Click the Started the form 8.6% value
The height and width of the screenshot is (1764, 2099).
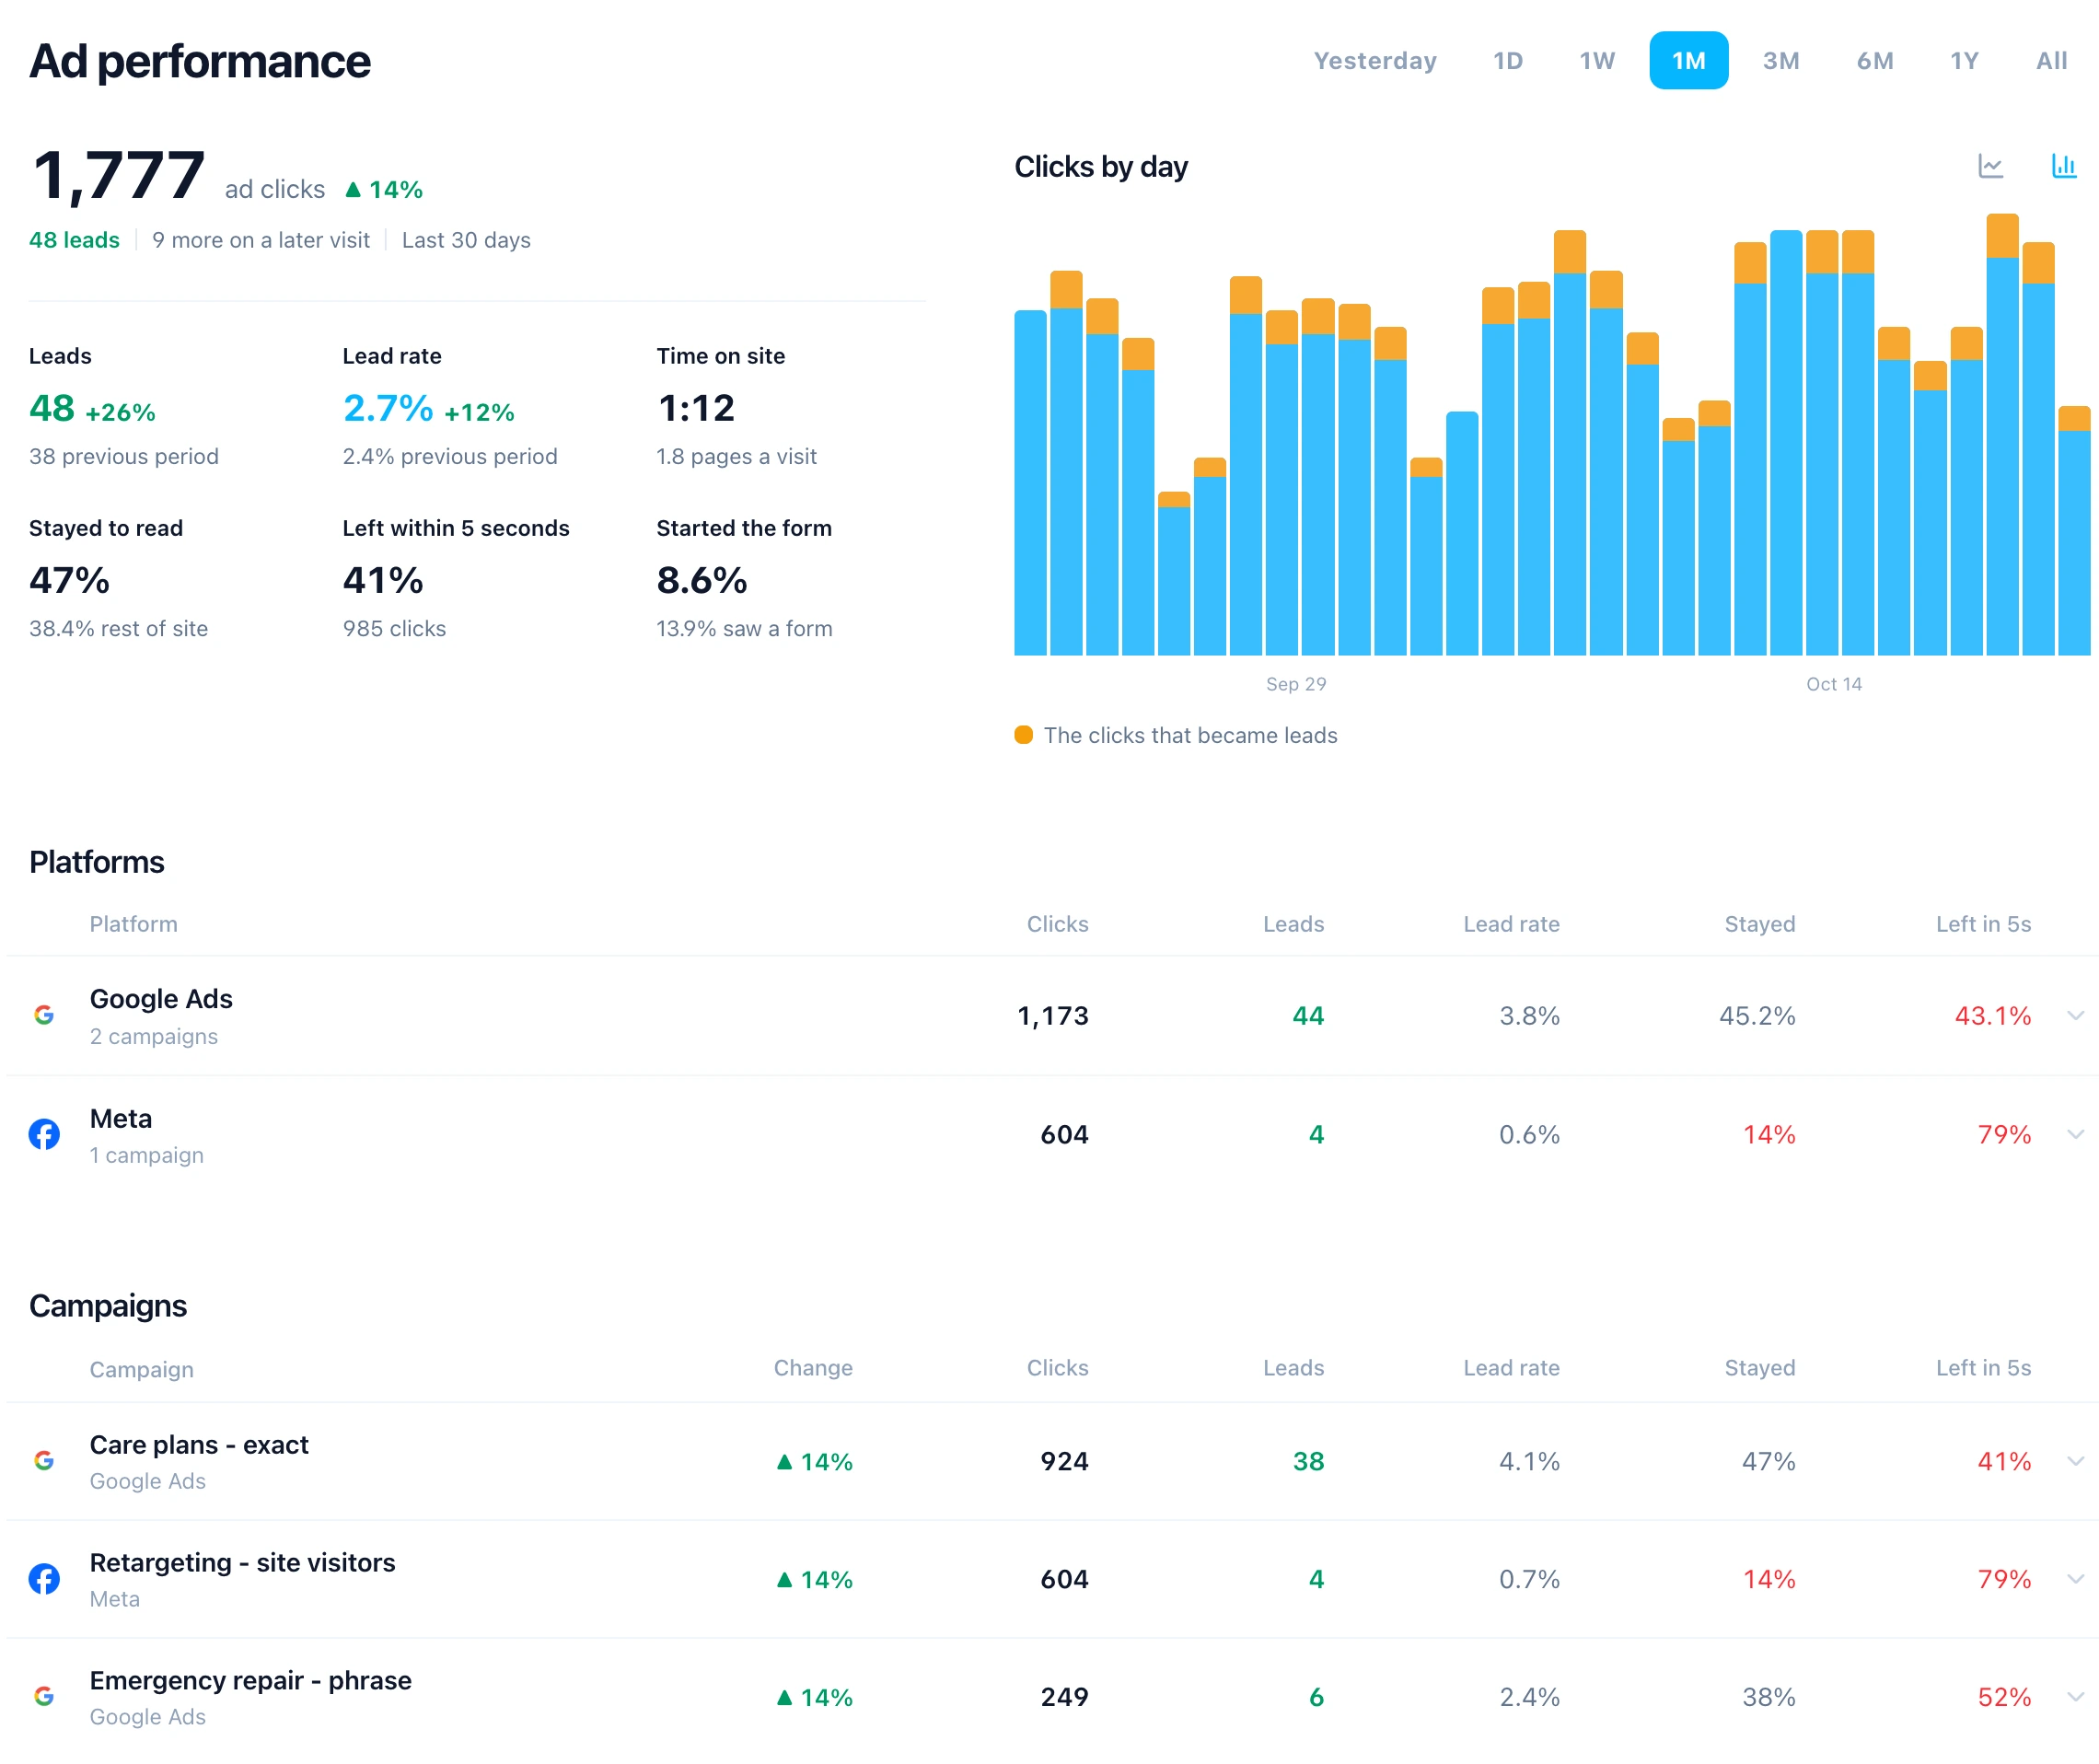[701, 580]
